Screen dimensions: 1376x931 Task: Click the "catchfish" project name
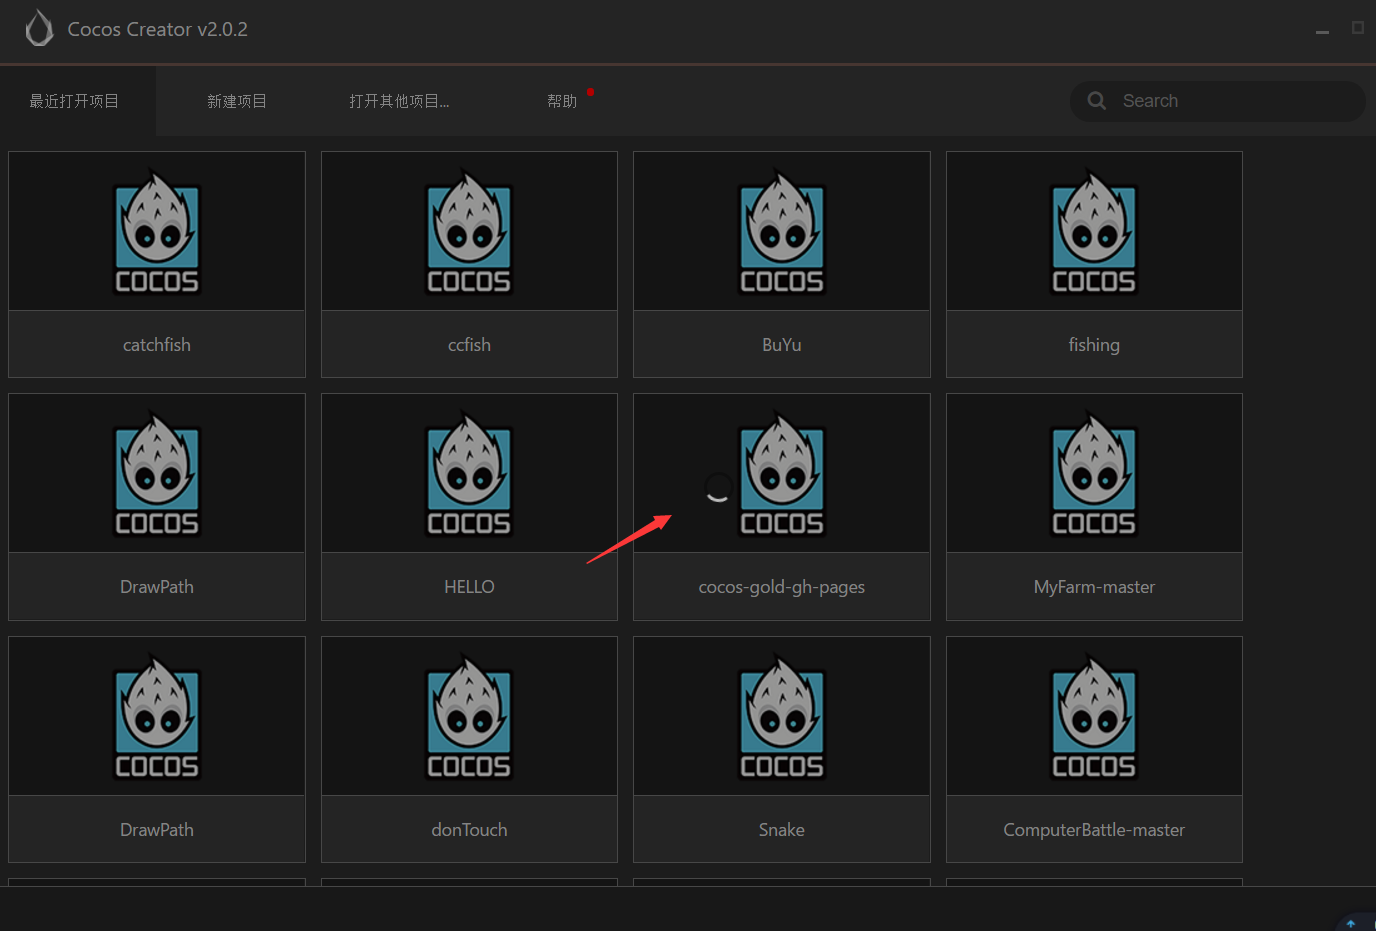click(x=157, y=345)
